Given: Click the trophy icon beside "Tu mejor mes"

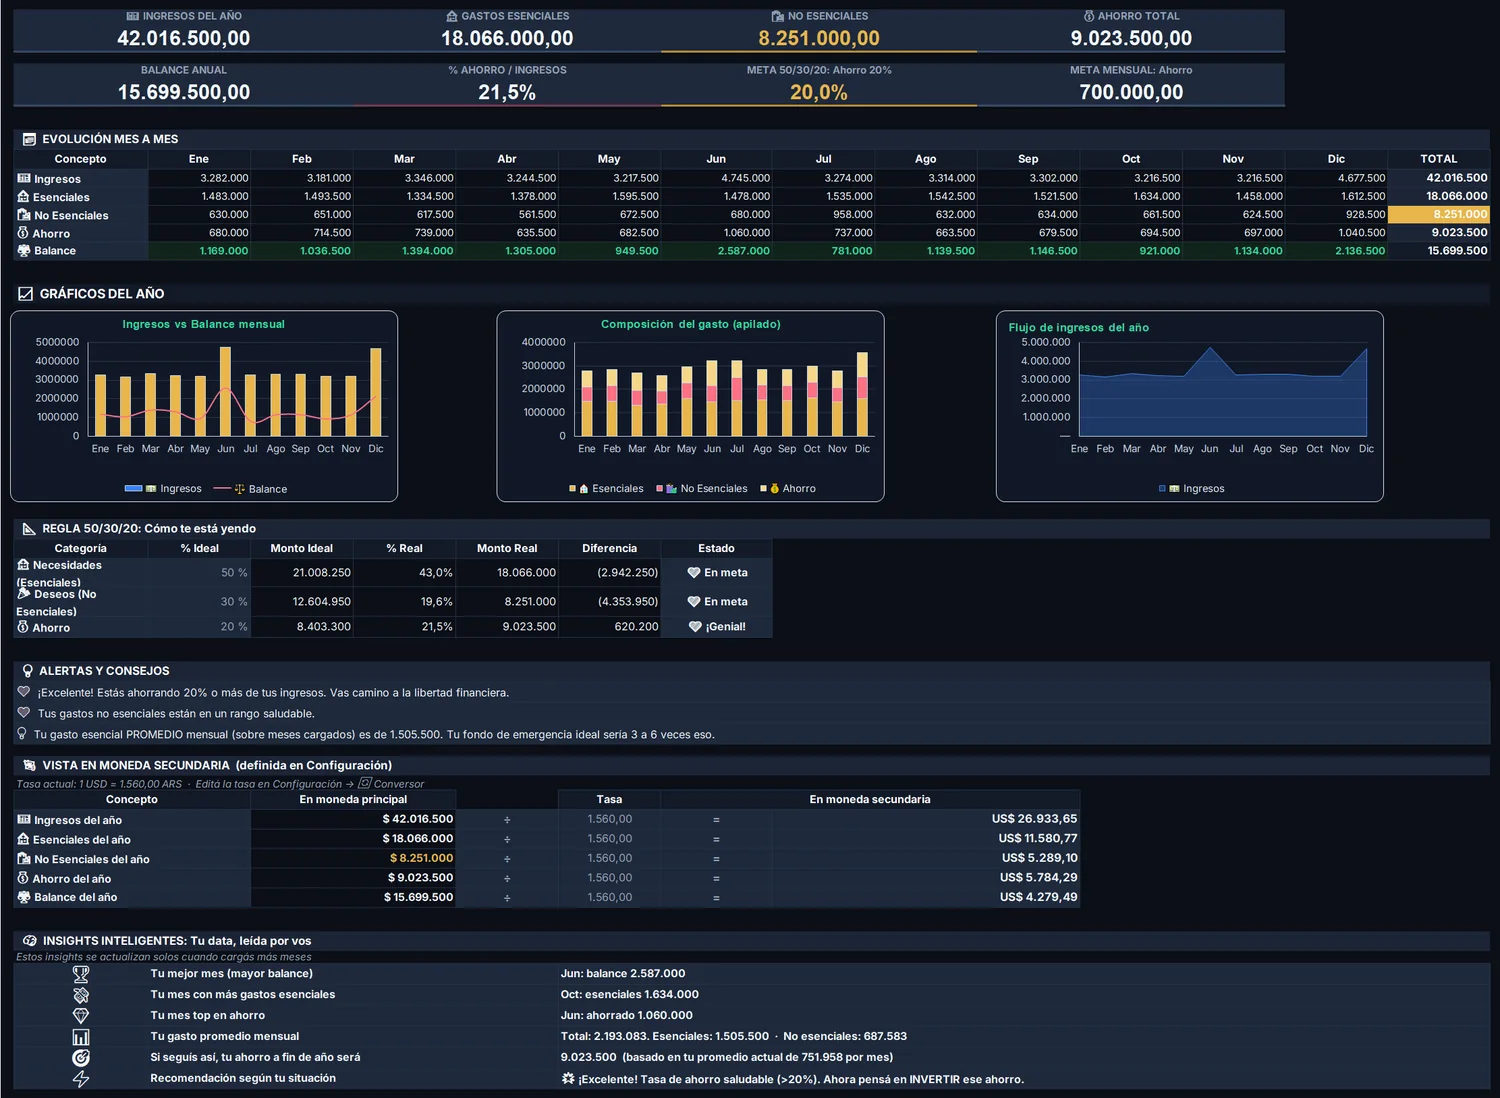Looking at the screenshot, I should [x=81, y=974].
